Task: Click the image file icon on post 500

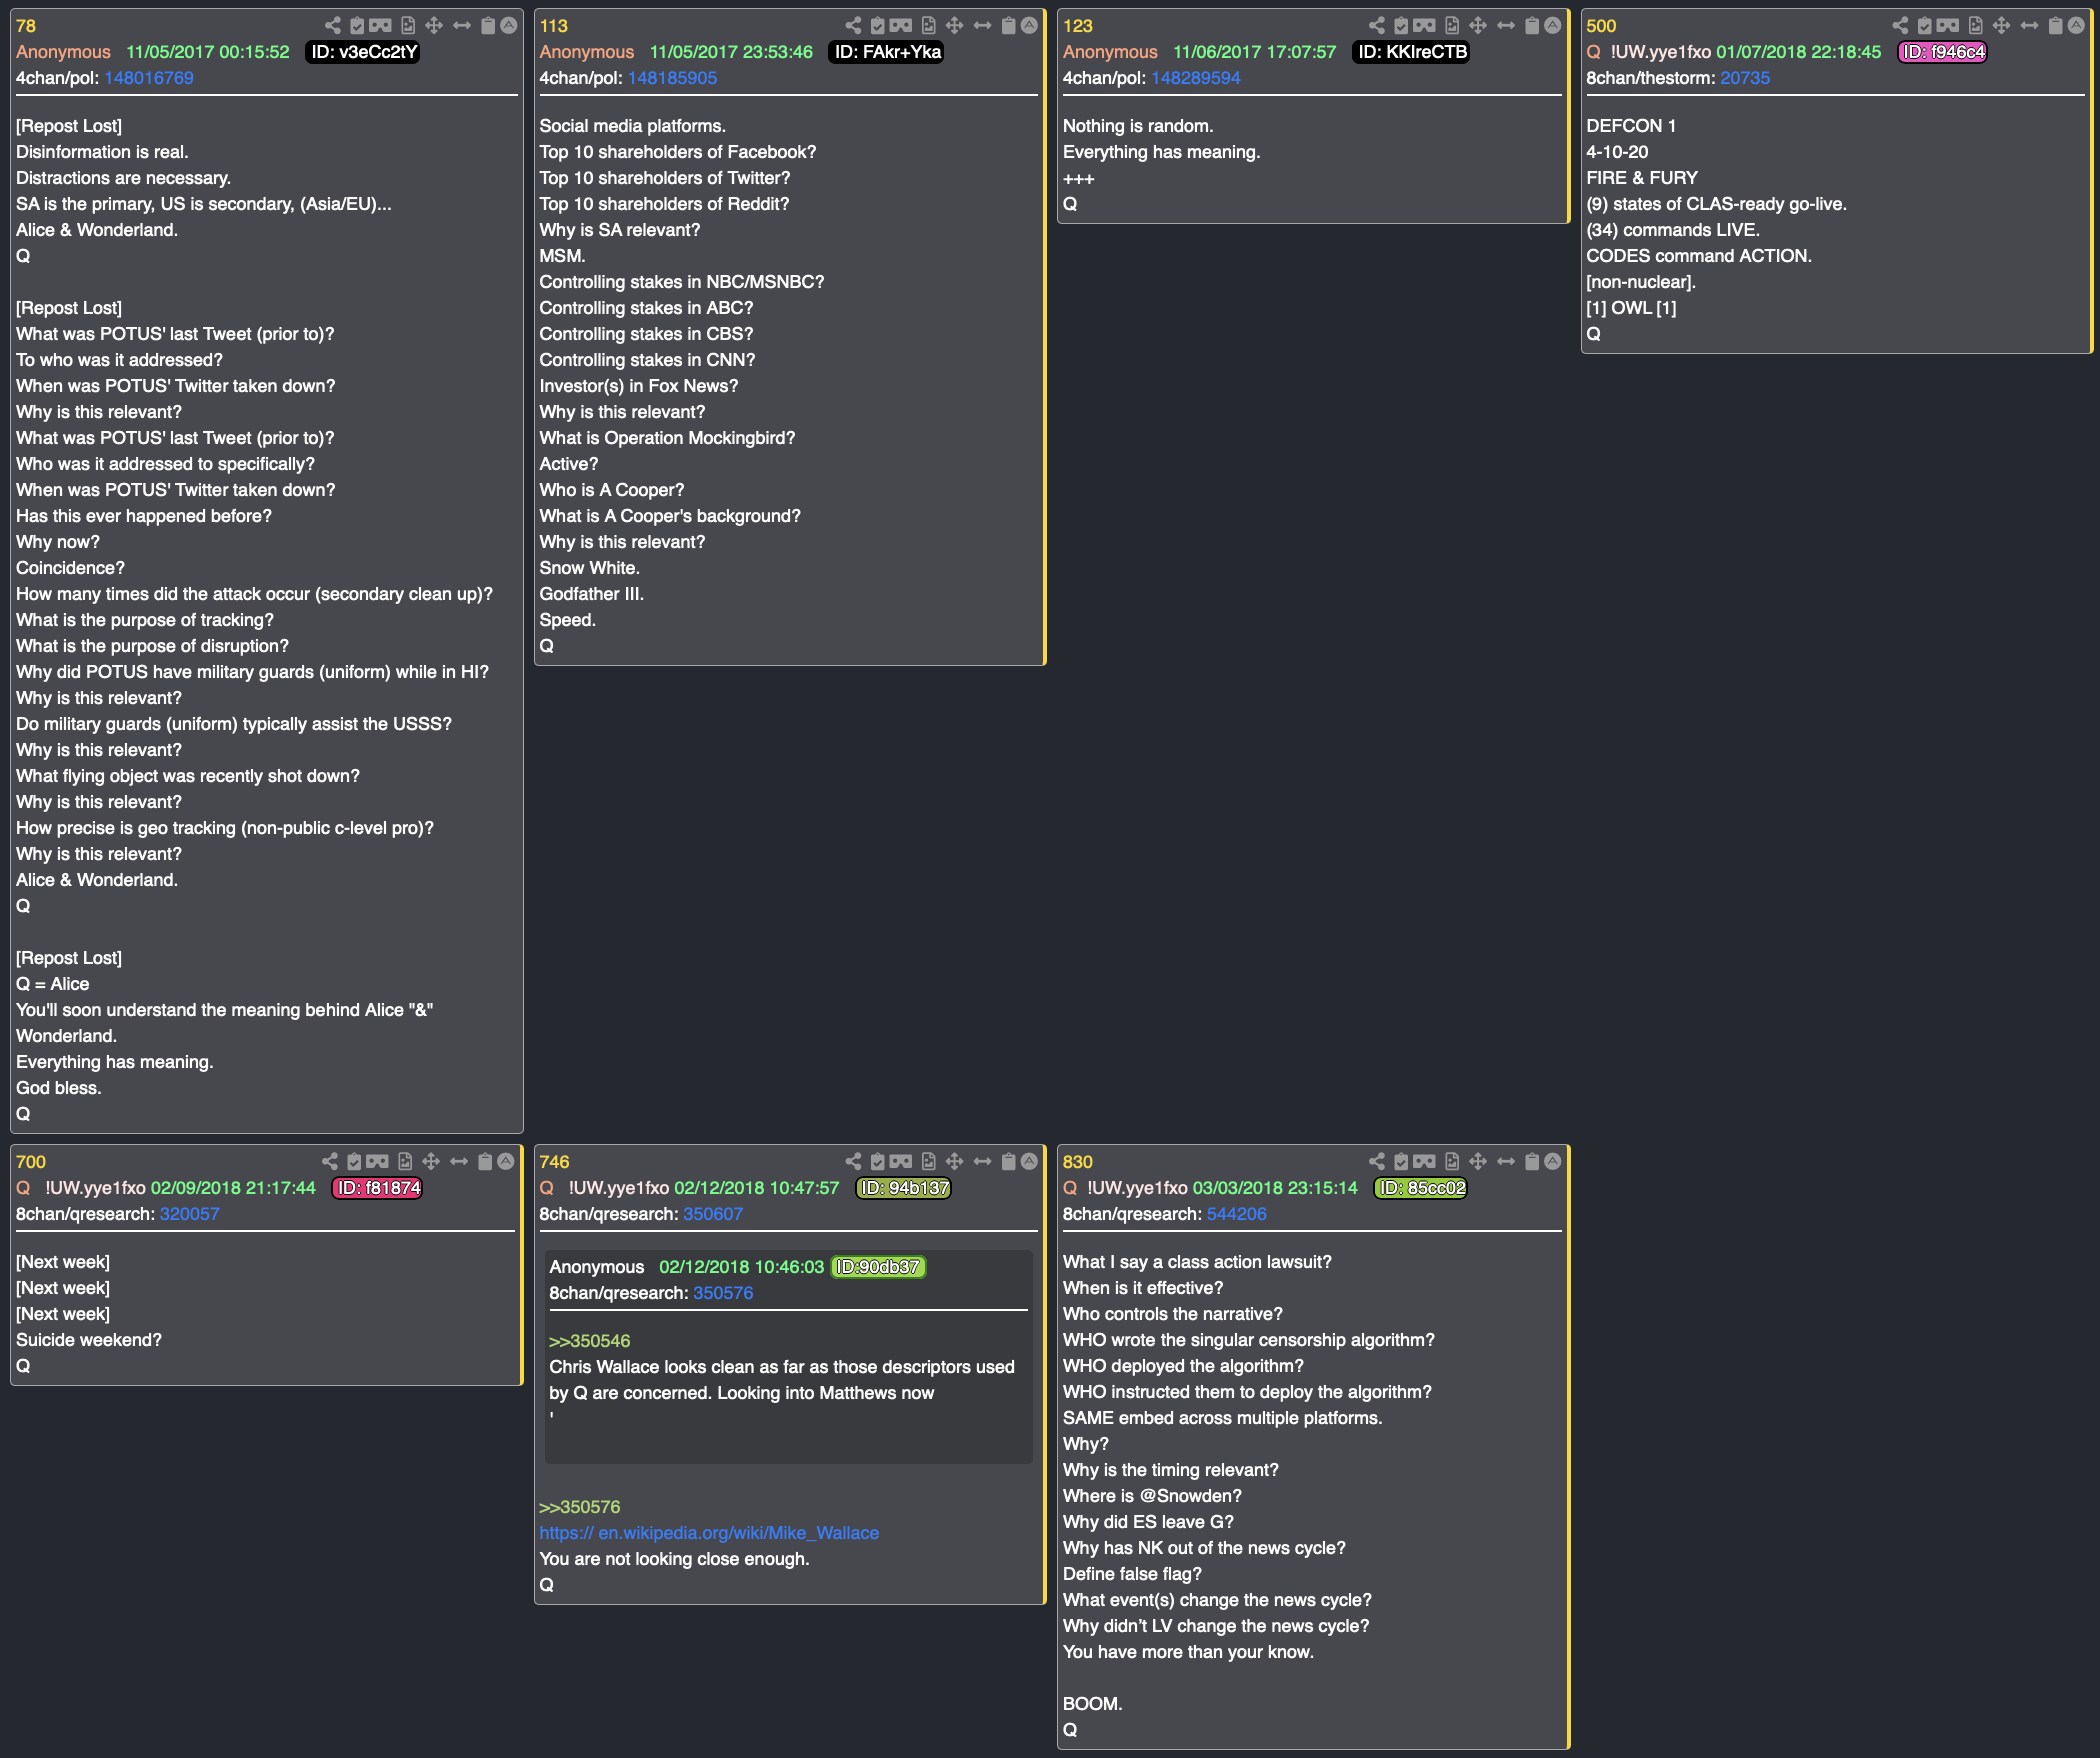Action: coord(1975,25)
